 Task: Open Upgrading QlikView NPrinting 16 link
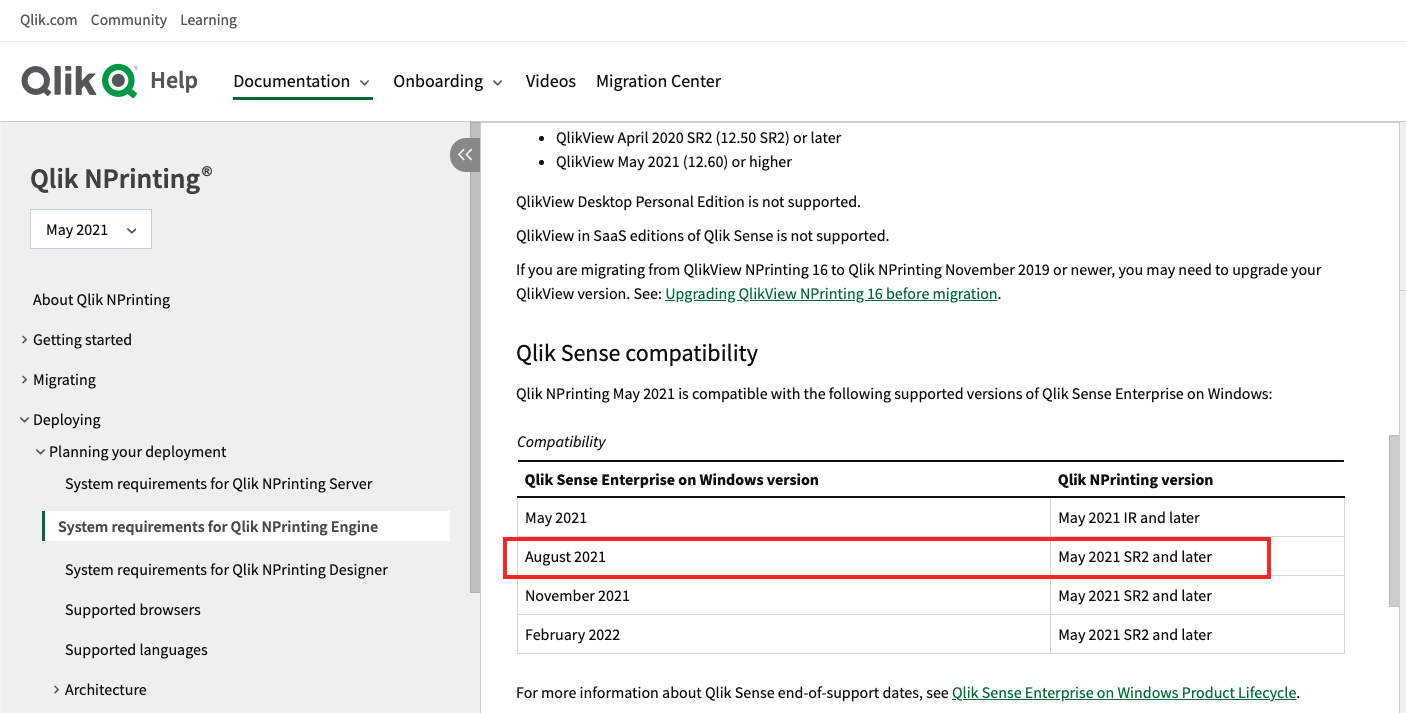tap(831, 294)
